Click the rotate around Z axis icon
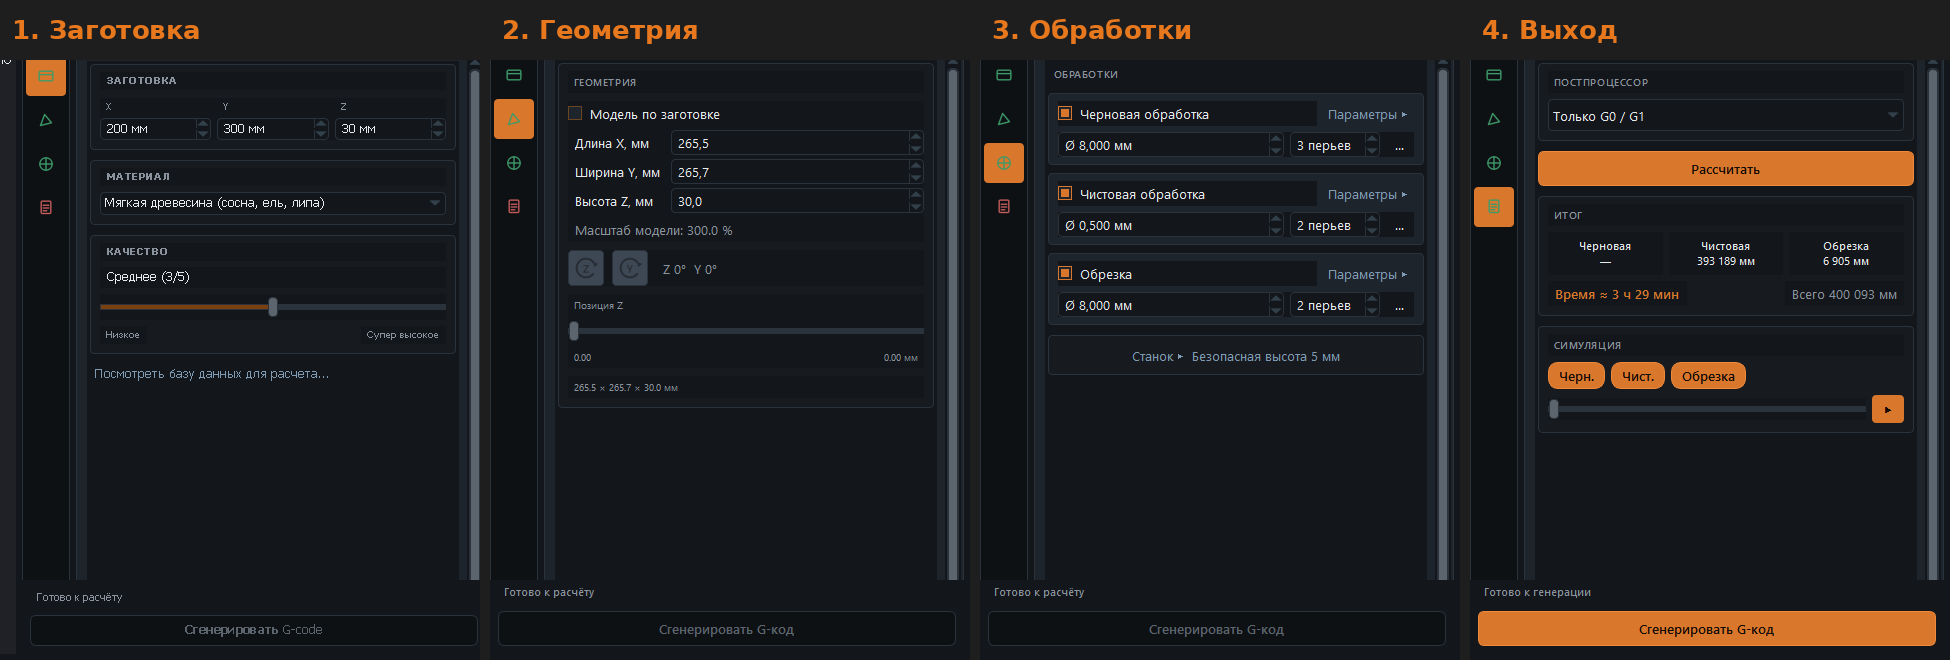This screenshot has height=660, width=1950. click(586, 269)
